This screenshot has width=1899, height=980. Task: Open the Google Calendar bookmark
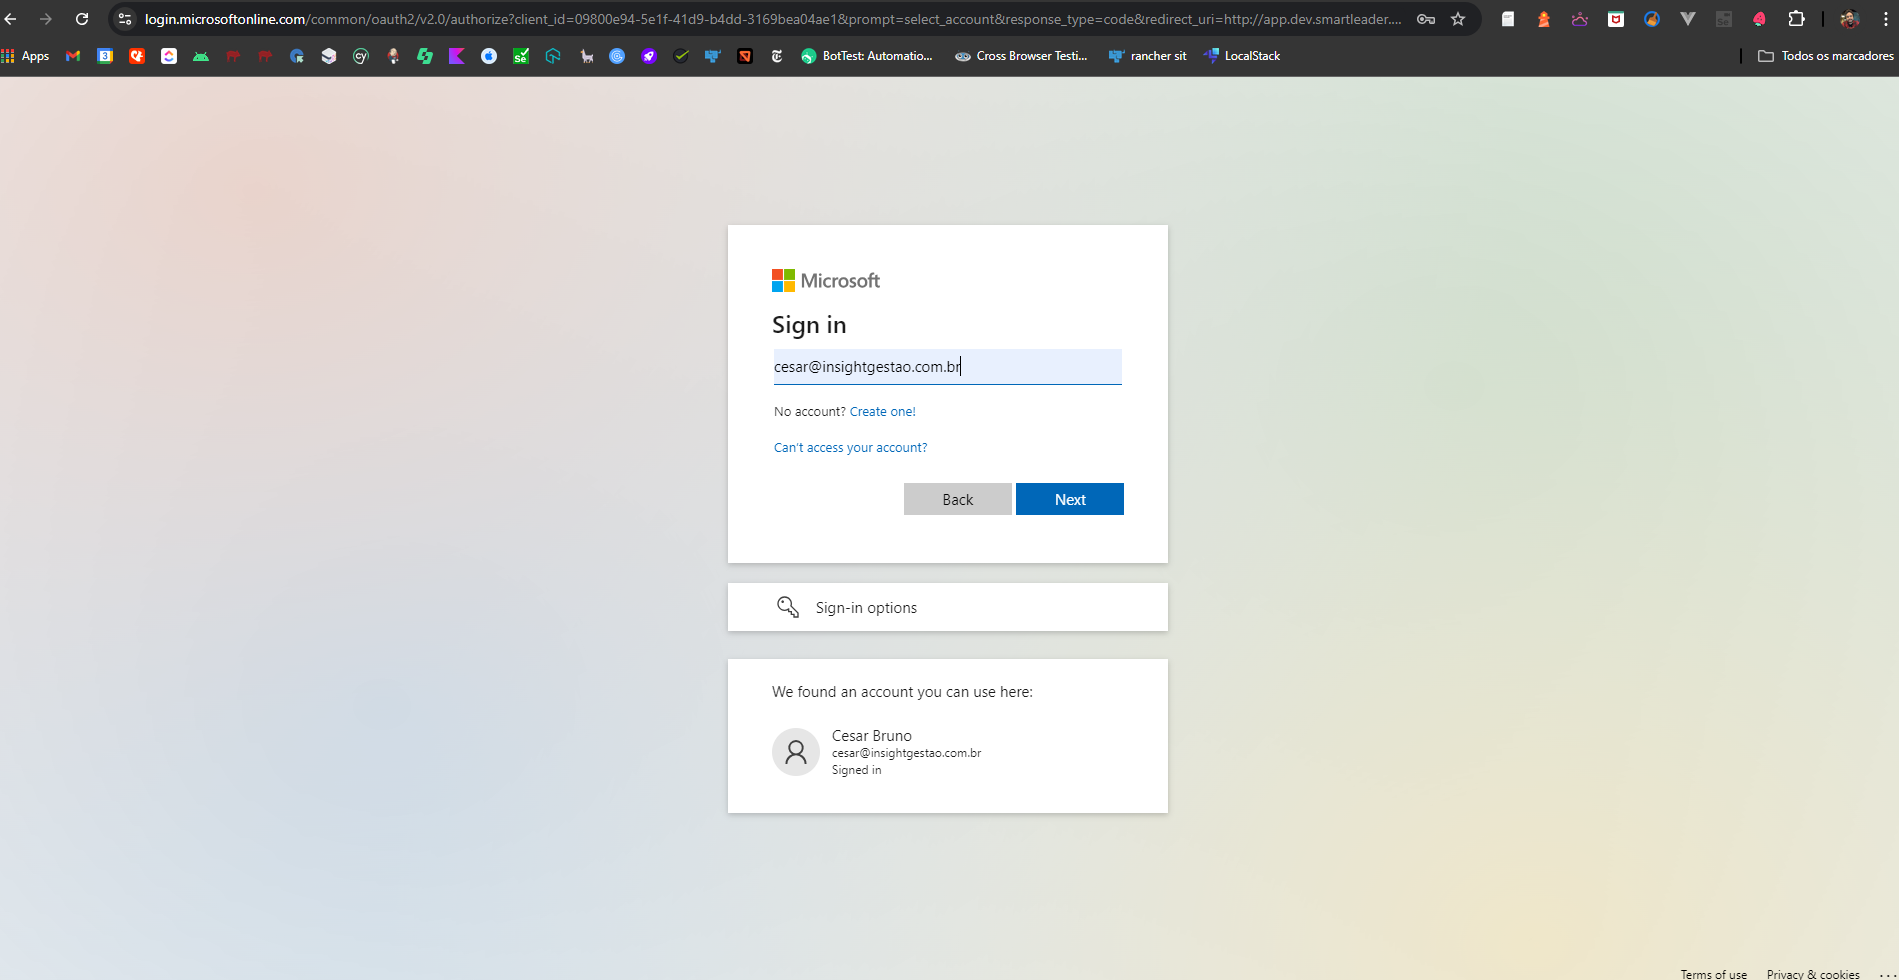pos(105,56)
